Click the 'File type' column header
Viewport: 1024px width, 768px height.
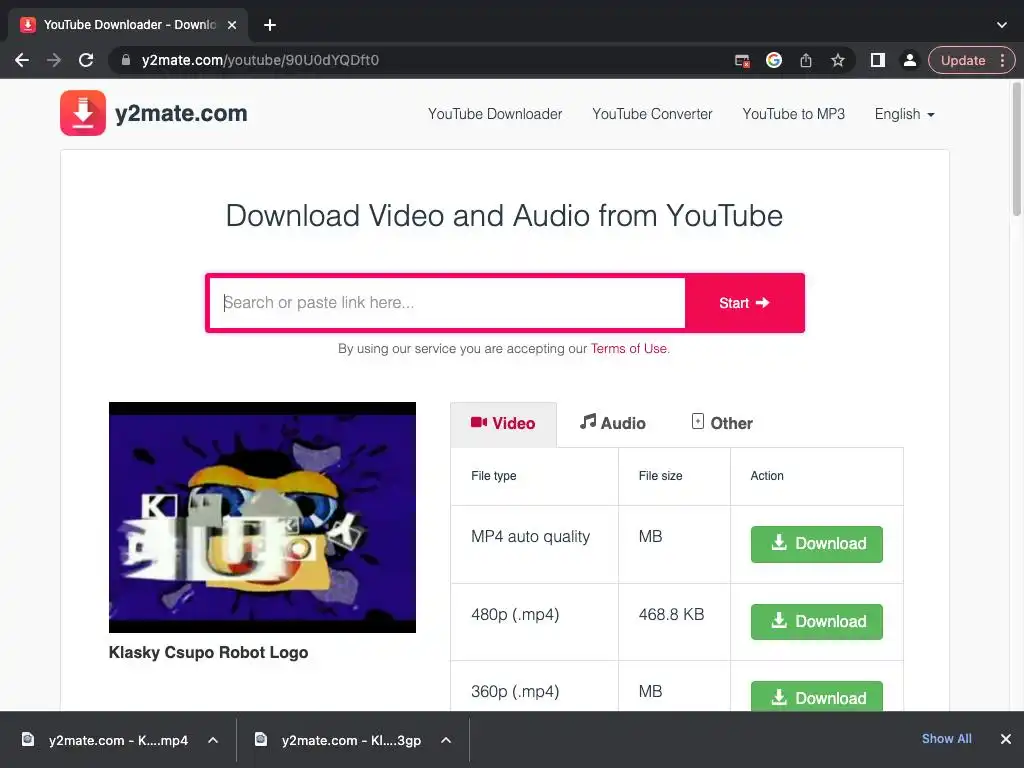pyautogui.click(x=494, y=476)
